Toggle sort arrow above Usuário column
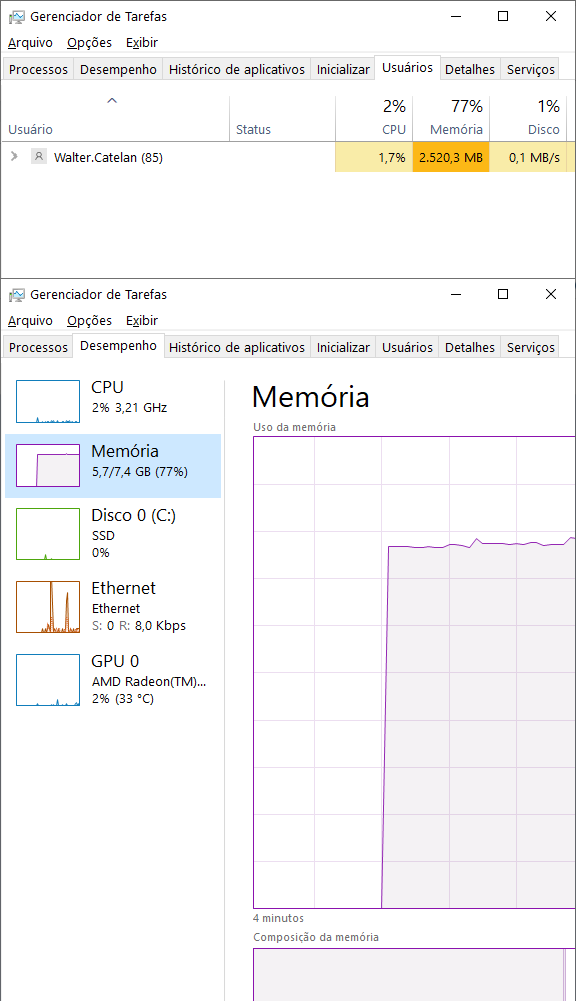This screenshot has width=576, height=1001. tap(112, 101)
